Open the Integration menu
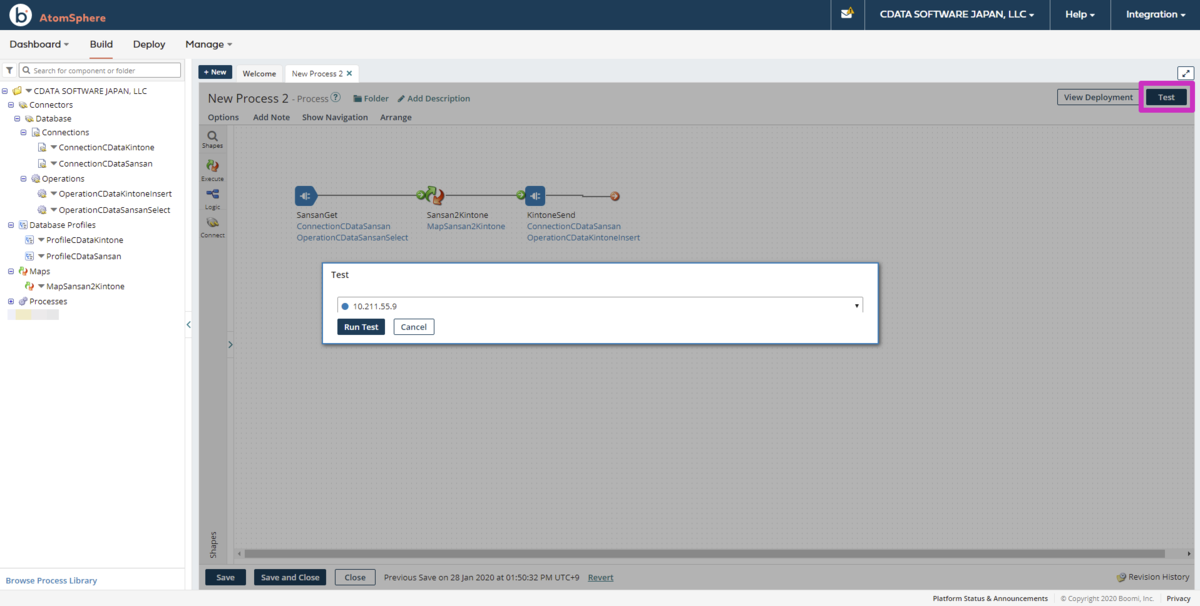 1155,15
